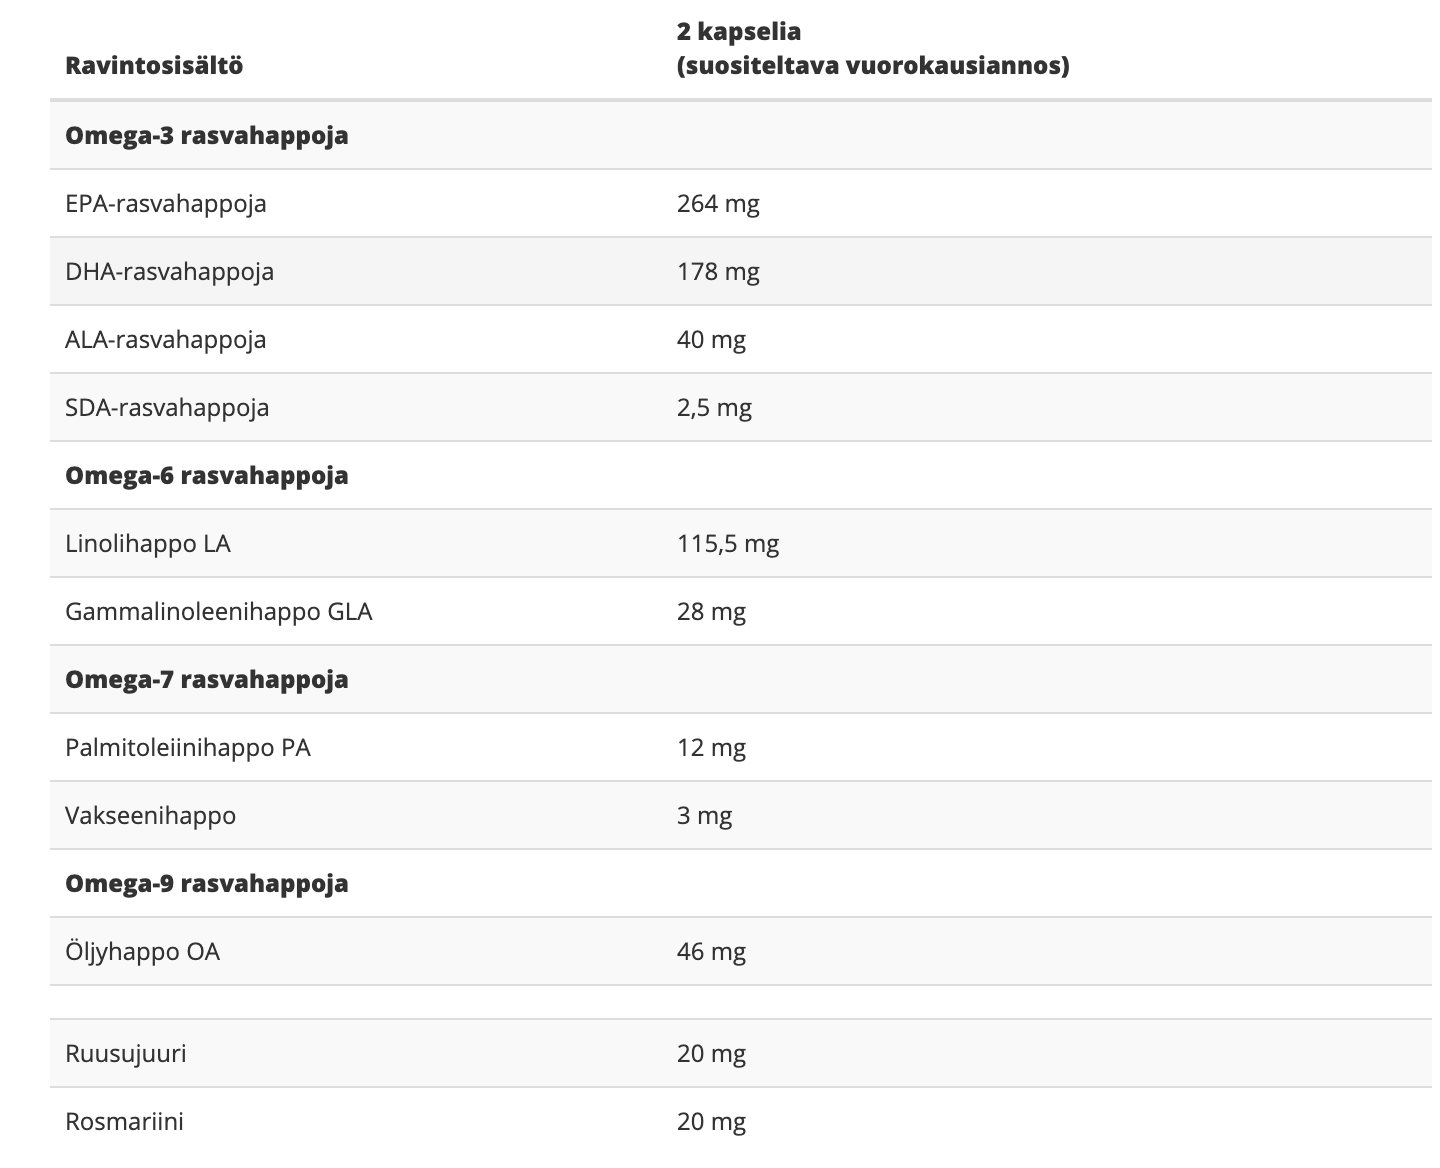Select the DHA-rasvahappoja row label
The image size is (1440, 1168).
[x=169, y=272]
